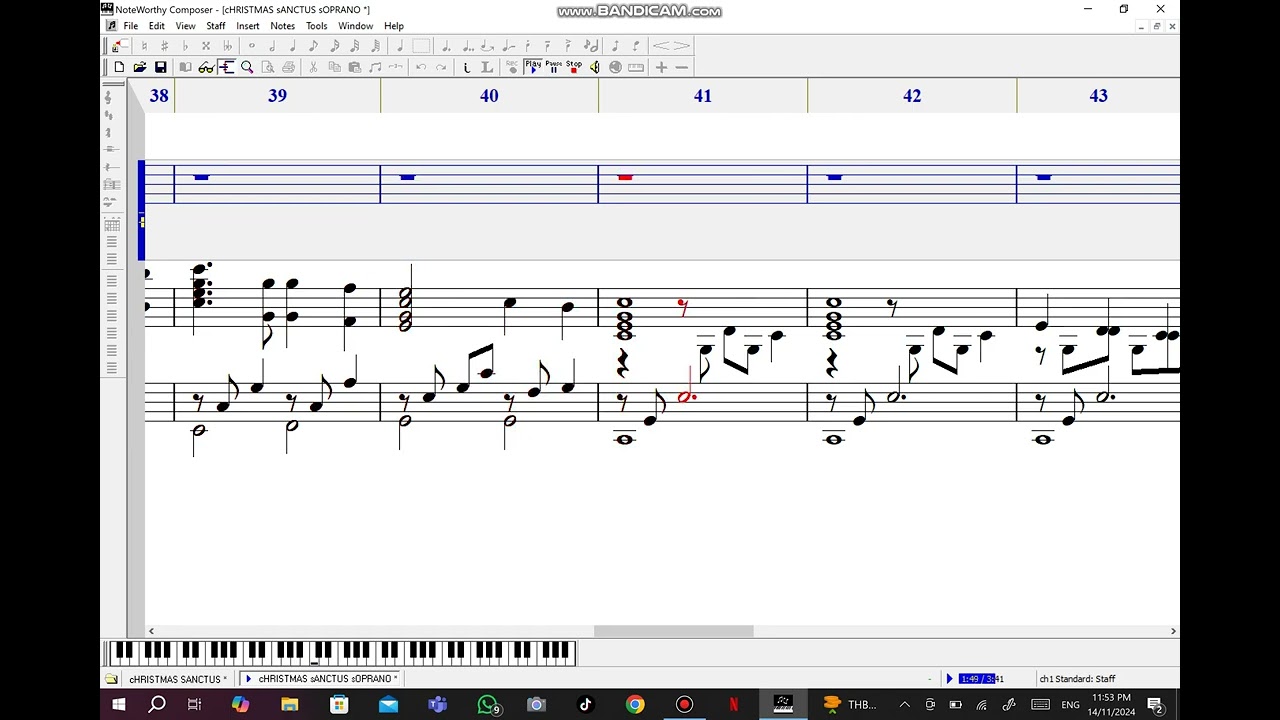This screenshot has width=1280, height=720.
Task: Select the staff properties tool icon
Action: tap(226, 67)
